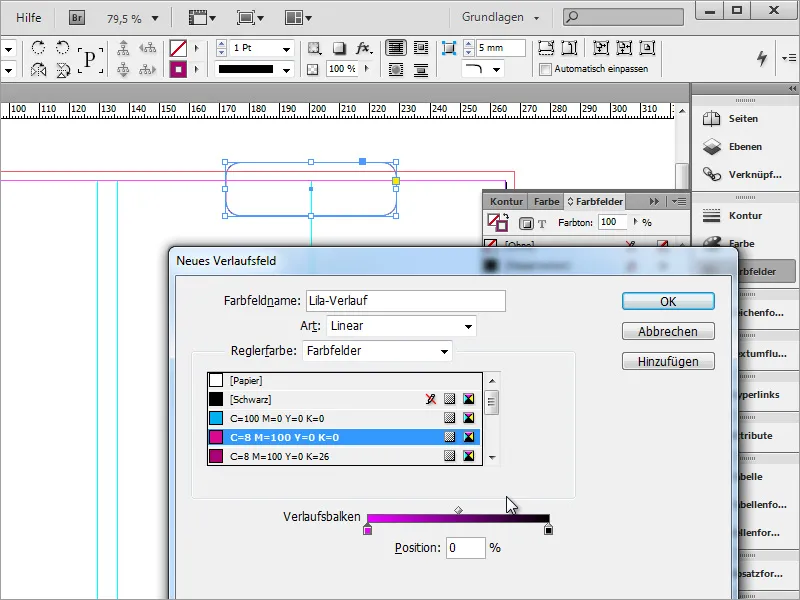
Task: Select next object icon
Action: pos(147,69)
